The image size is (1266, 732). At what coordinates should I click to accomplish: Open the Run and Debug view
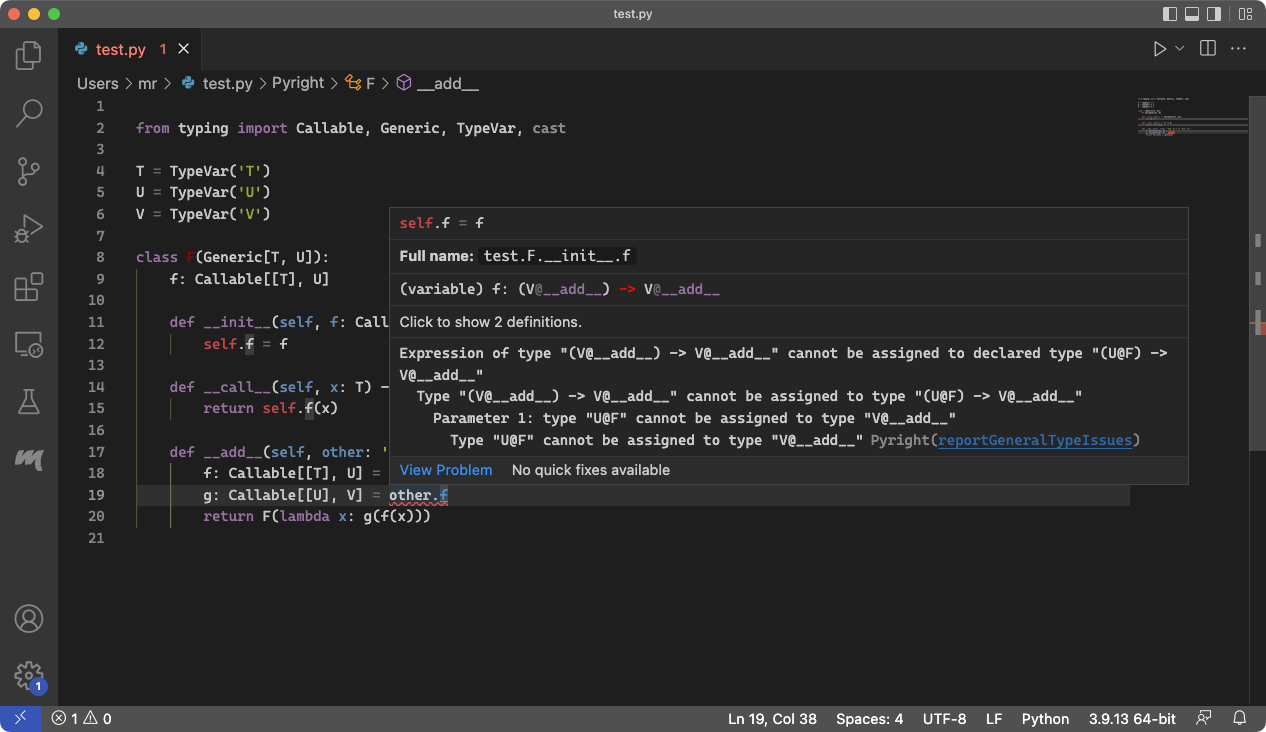(29, 228)
